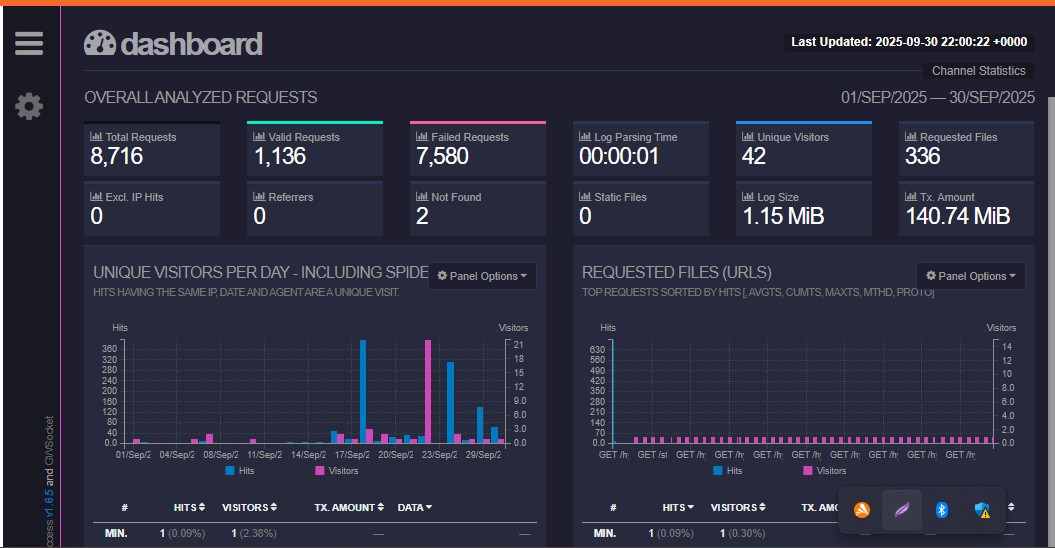Sort Unique Visitors table by Hits
The height and width of the screenshot is (548, 1055).
pos(189,507)
